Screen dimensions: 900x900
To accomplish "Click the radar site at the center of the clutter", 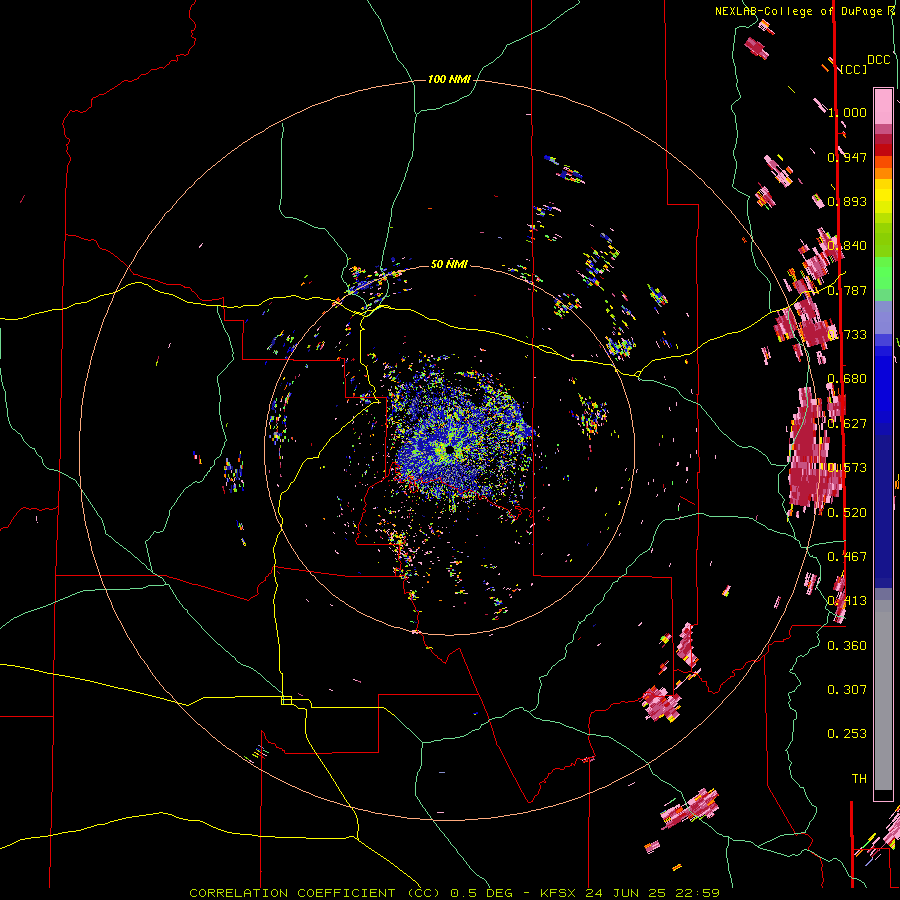I will pos(449,452).
